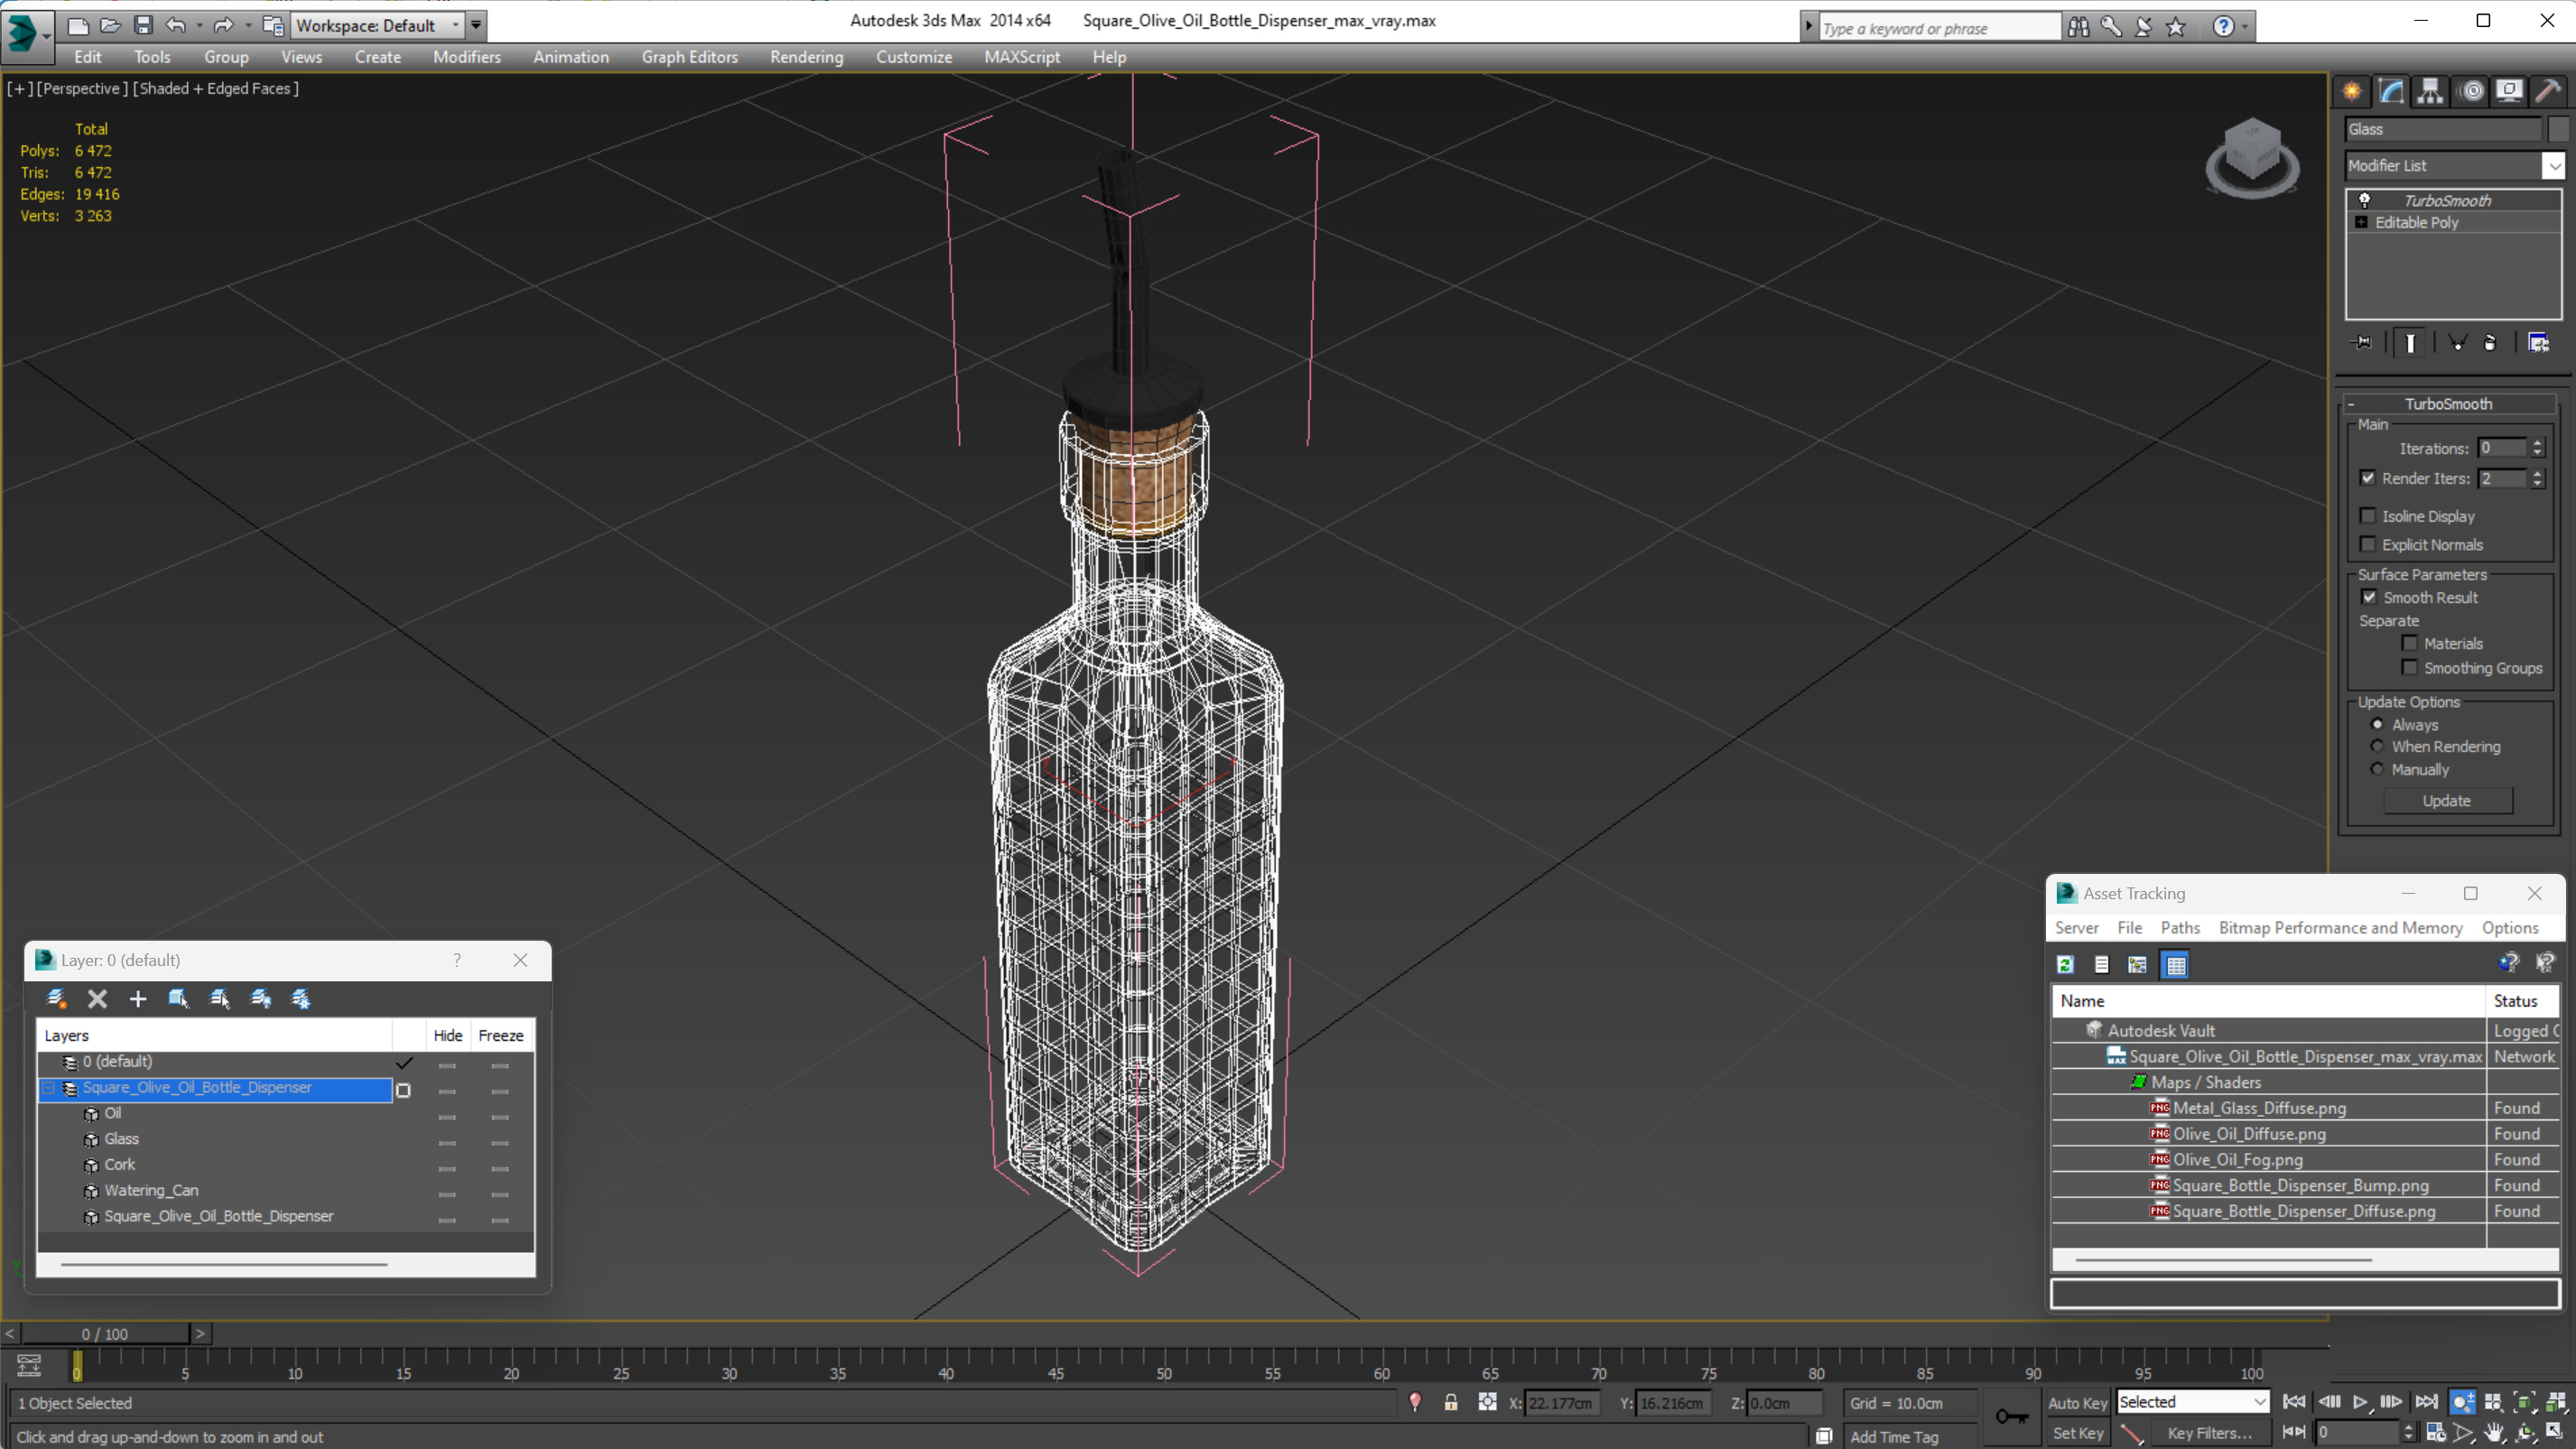Click the Glass object color swatch
Image resolution: width=2576 pixels, height=1449 pixels.
[x=2558, y=129]
